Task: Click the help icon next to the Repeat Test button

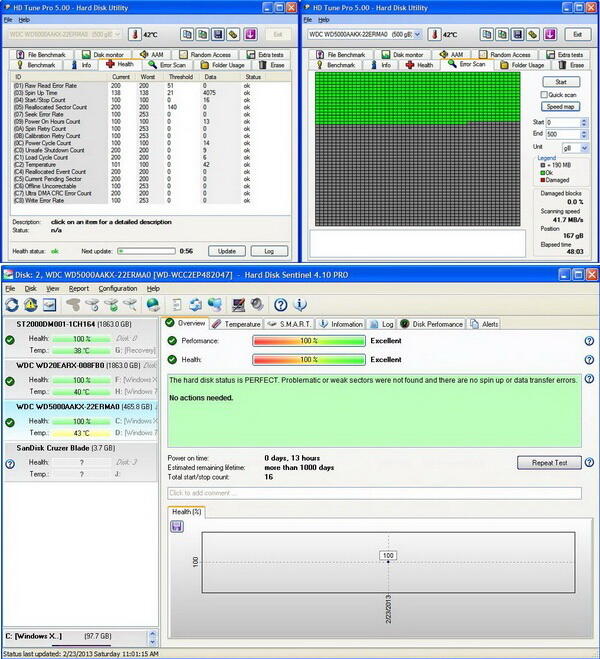Action: click(x=589, y=462)
